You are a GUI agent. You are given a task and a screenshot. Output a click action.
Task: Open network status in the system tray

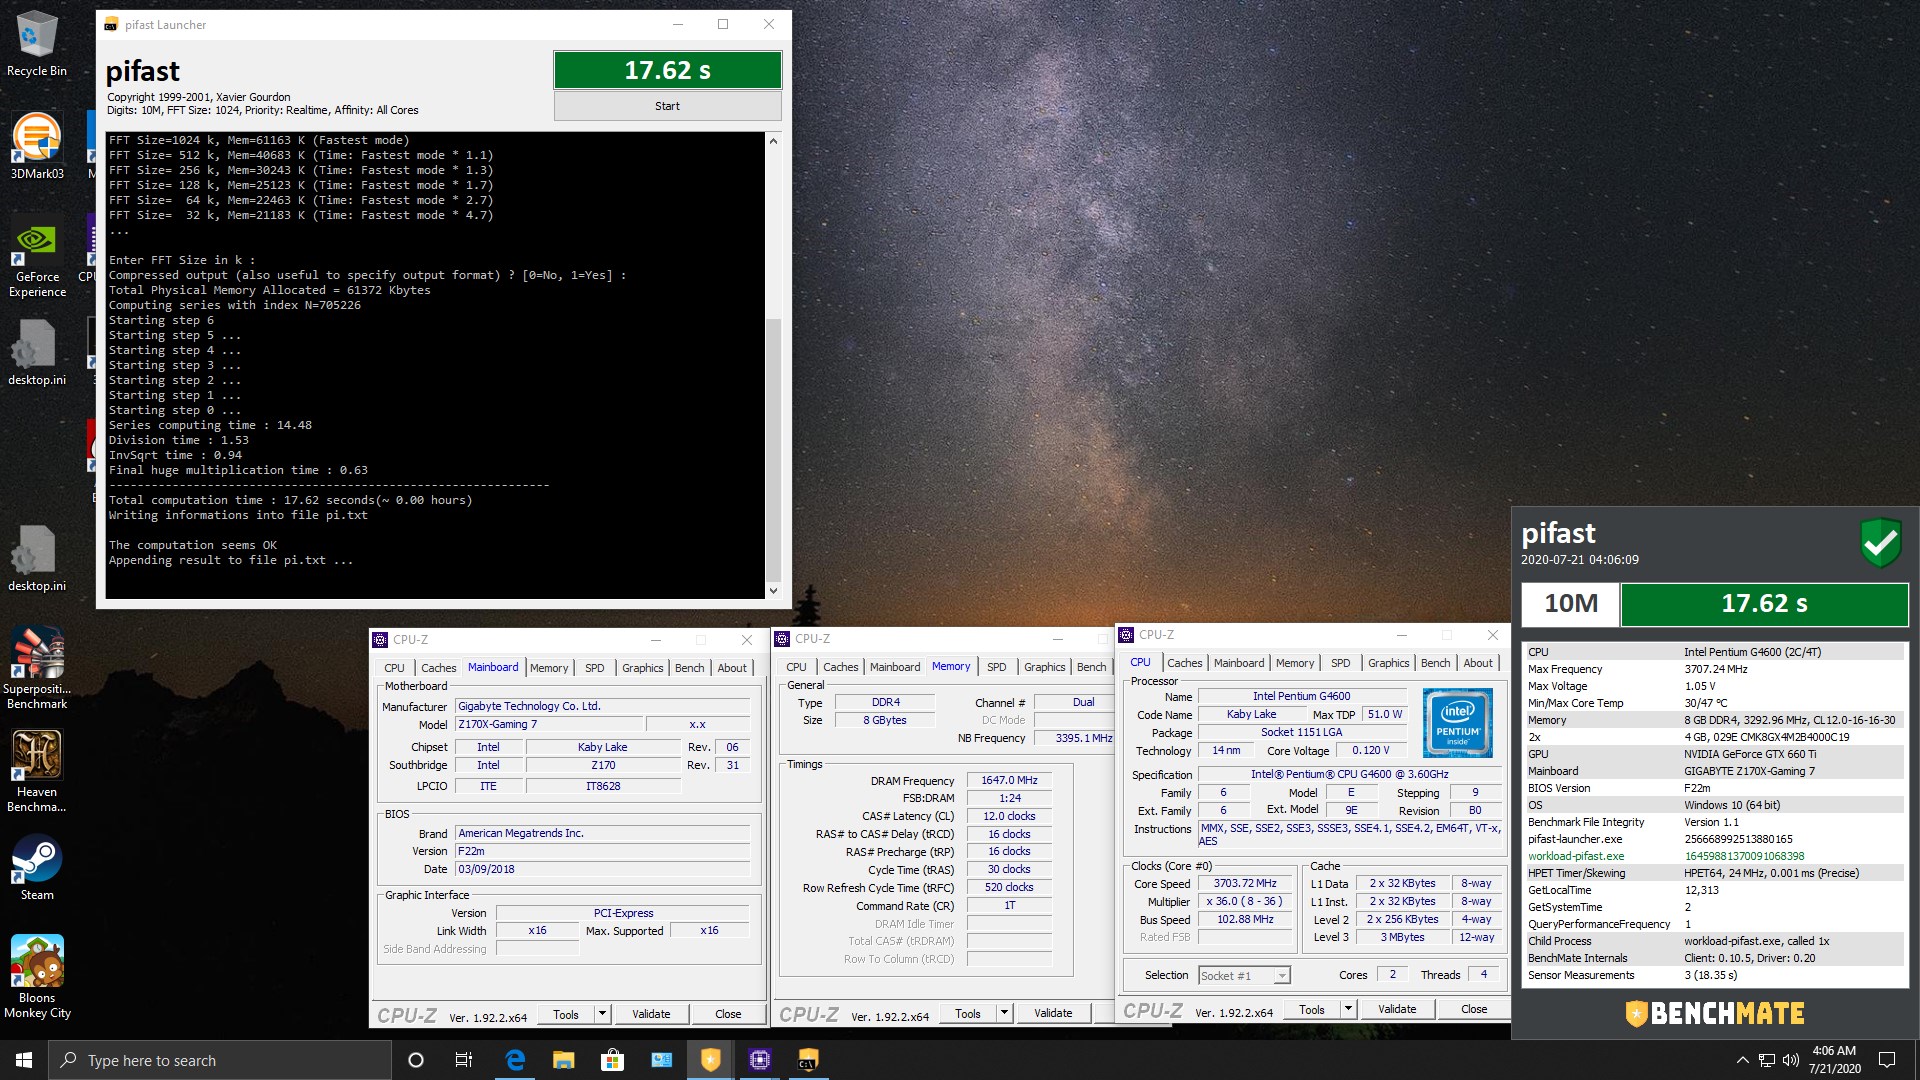[1767, 1060]
